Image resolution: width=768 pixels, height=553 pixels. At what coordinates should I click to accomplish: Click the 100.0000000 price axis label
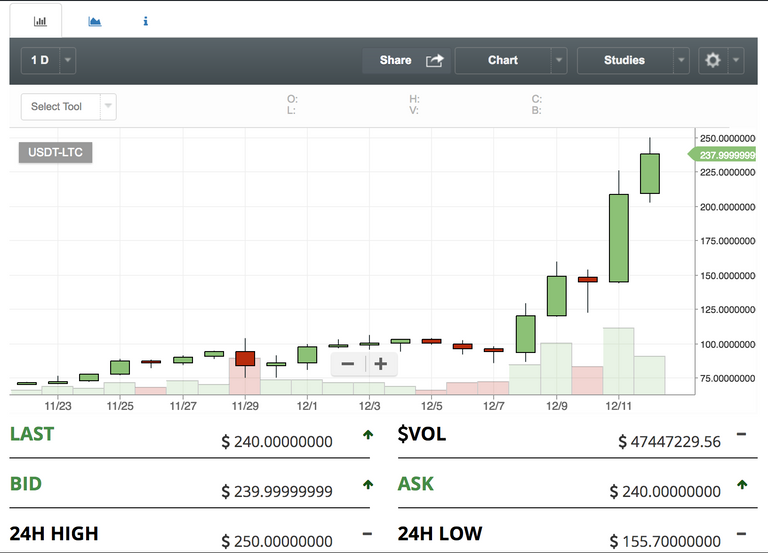(x=727, y=344)
